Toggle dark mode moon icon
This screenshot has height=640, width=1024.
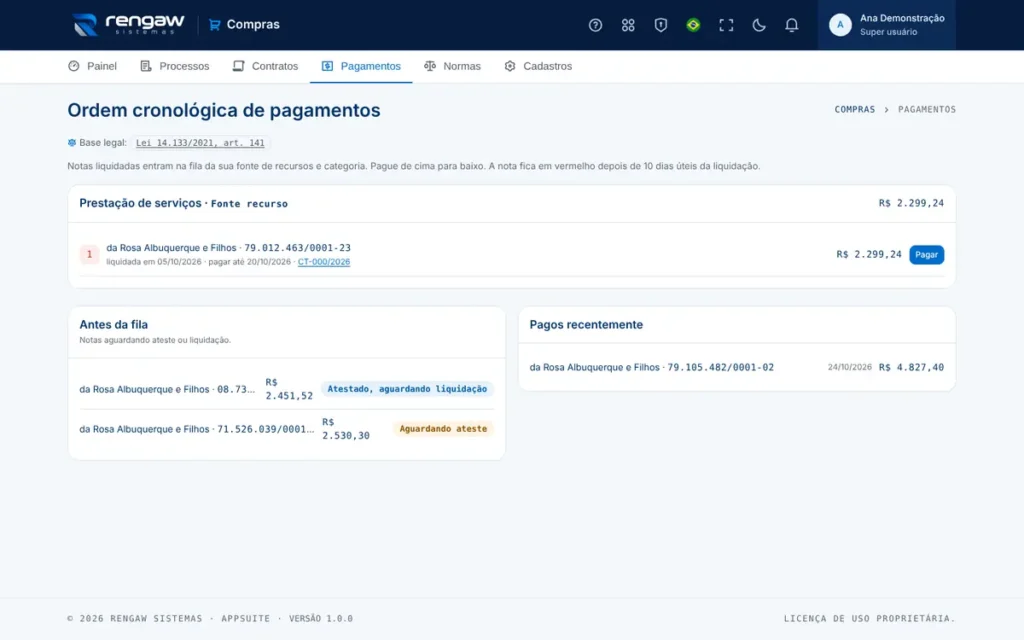pyautogui.click(x=758, y=25)
